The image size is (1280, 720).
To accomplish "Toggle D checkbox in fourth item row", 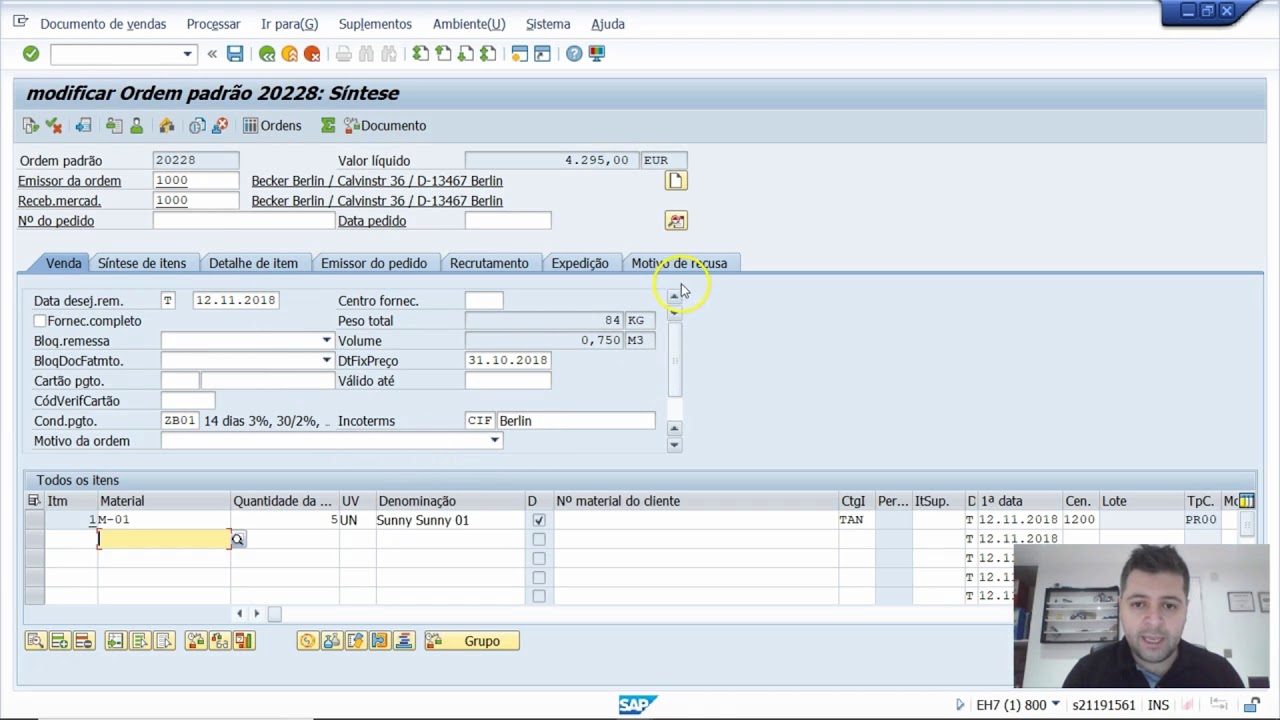I will tap(539, 577).
